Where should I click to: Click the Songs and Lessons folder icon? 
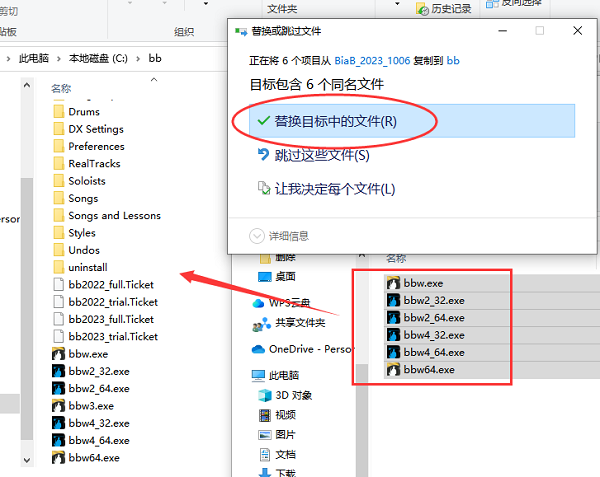[x=59, y=215]
